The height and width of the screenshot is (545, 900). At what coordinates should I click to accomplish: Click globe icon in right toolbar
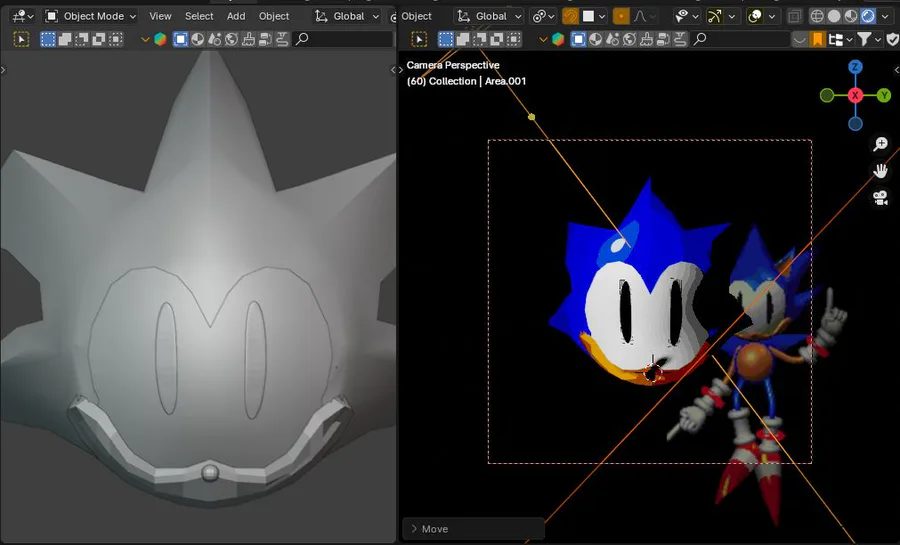click(630, 39)
